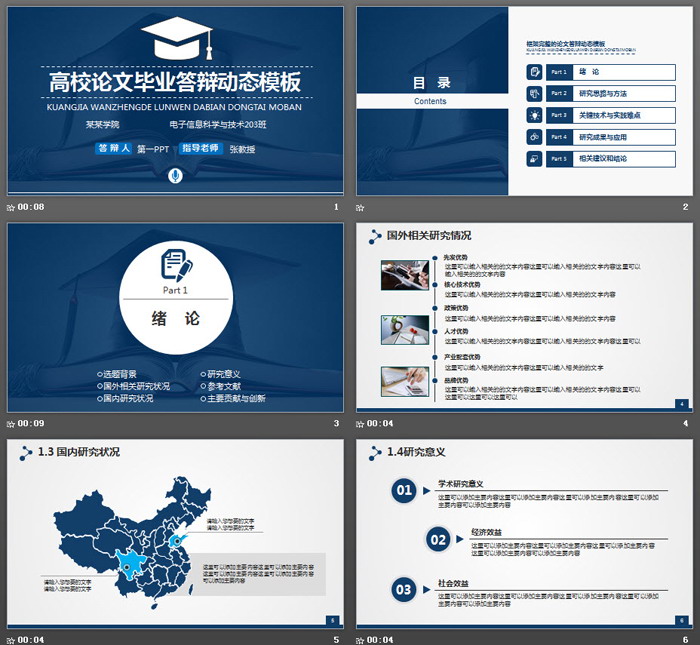Click the 00:08 timing under slide 1
This screenshot has width=700, height=645.
tap(31, 207)
